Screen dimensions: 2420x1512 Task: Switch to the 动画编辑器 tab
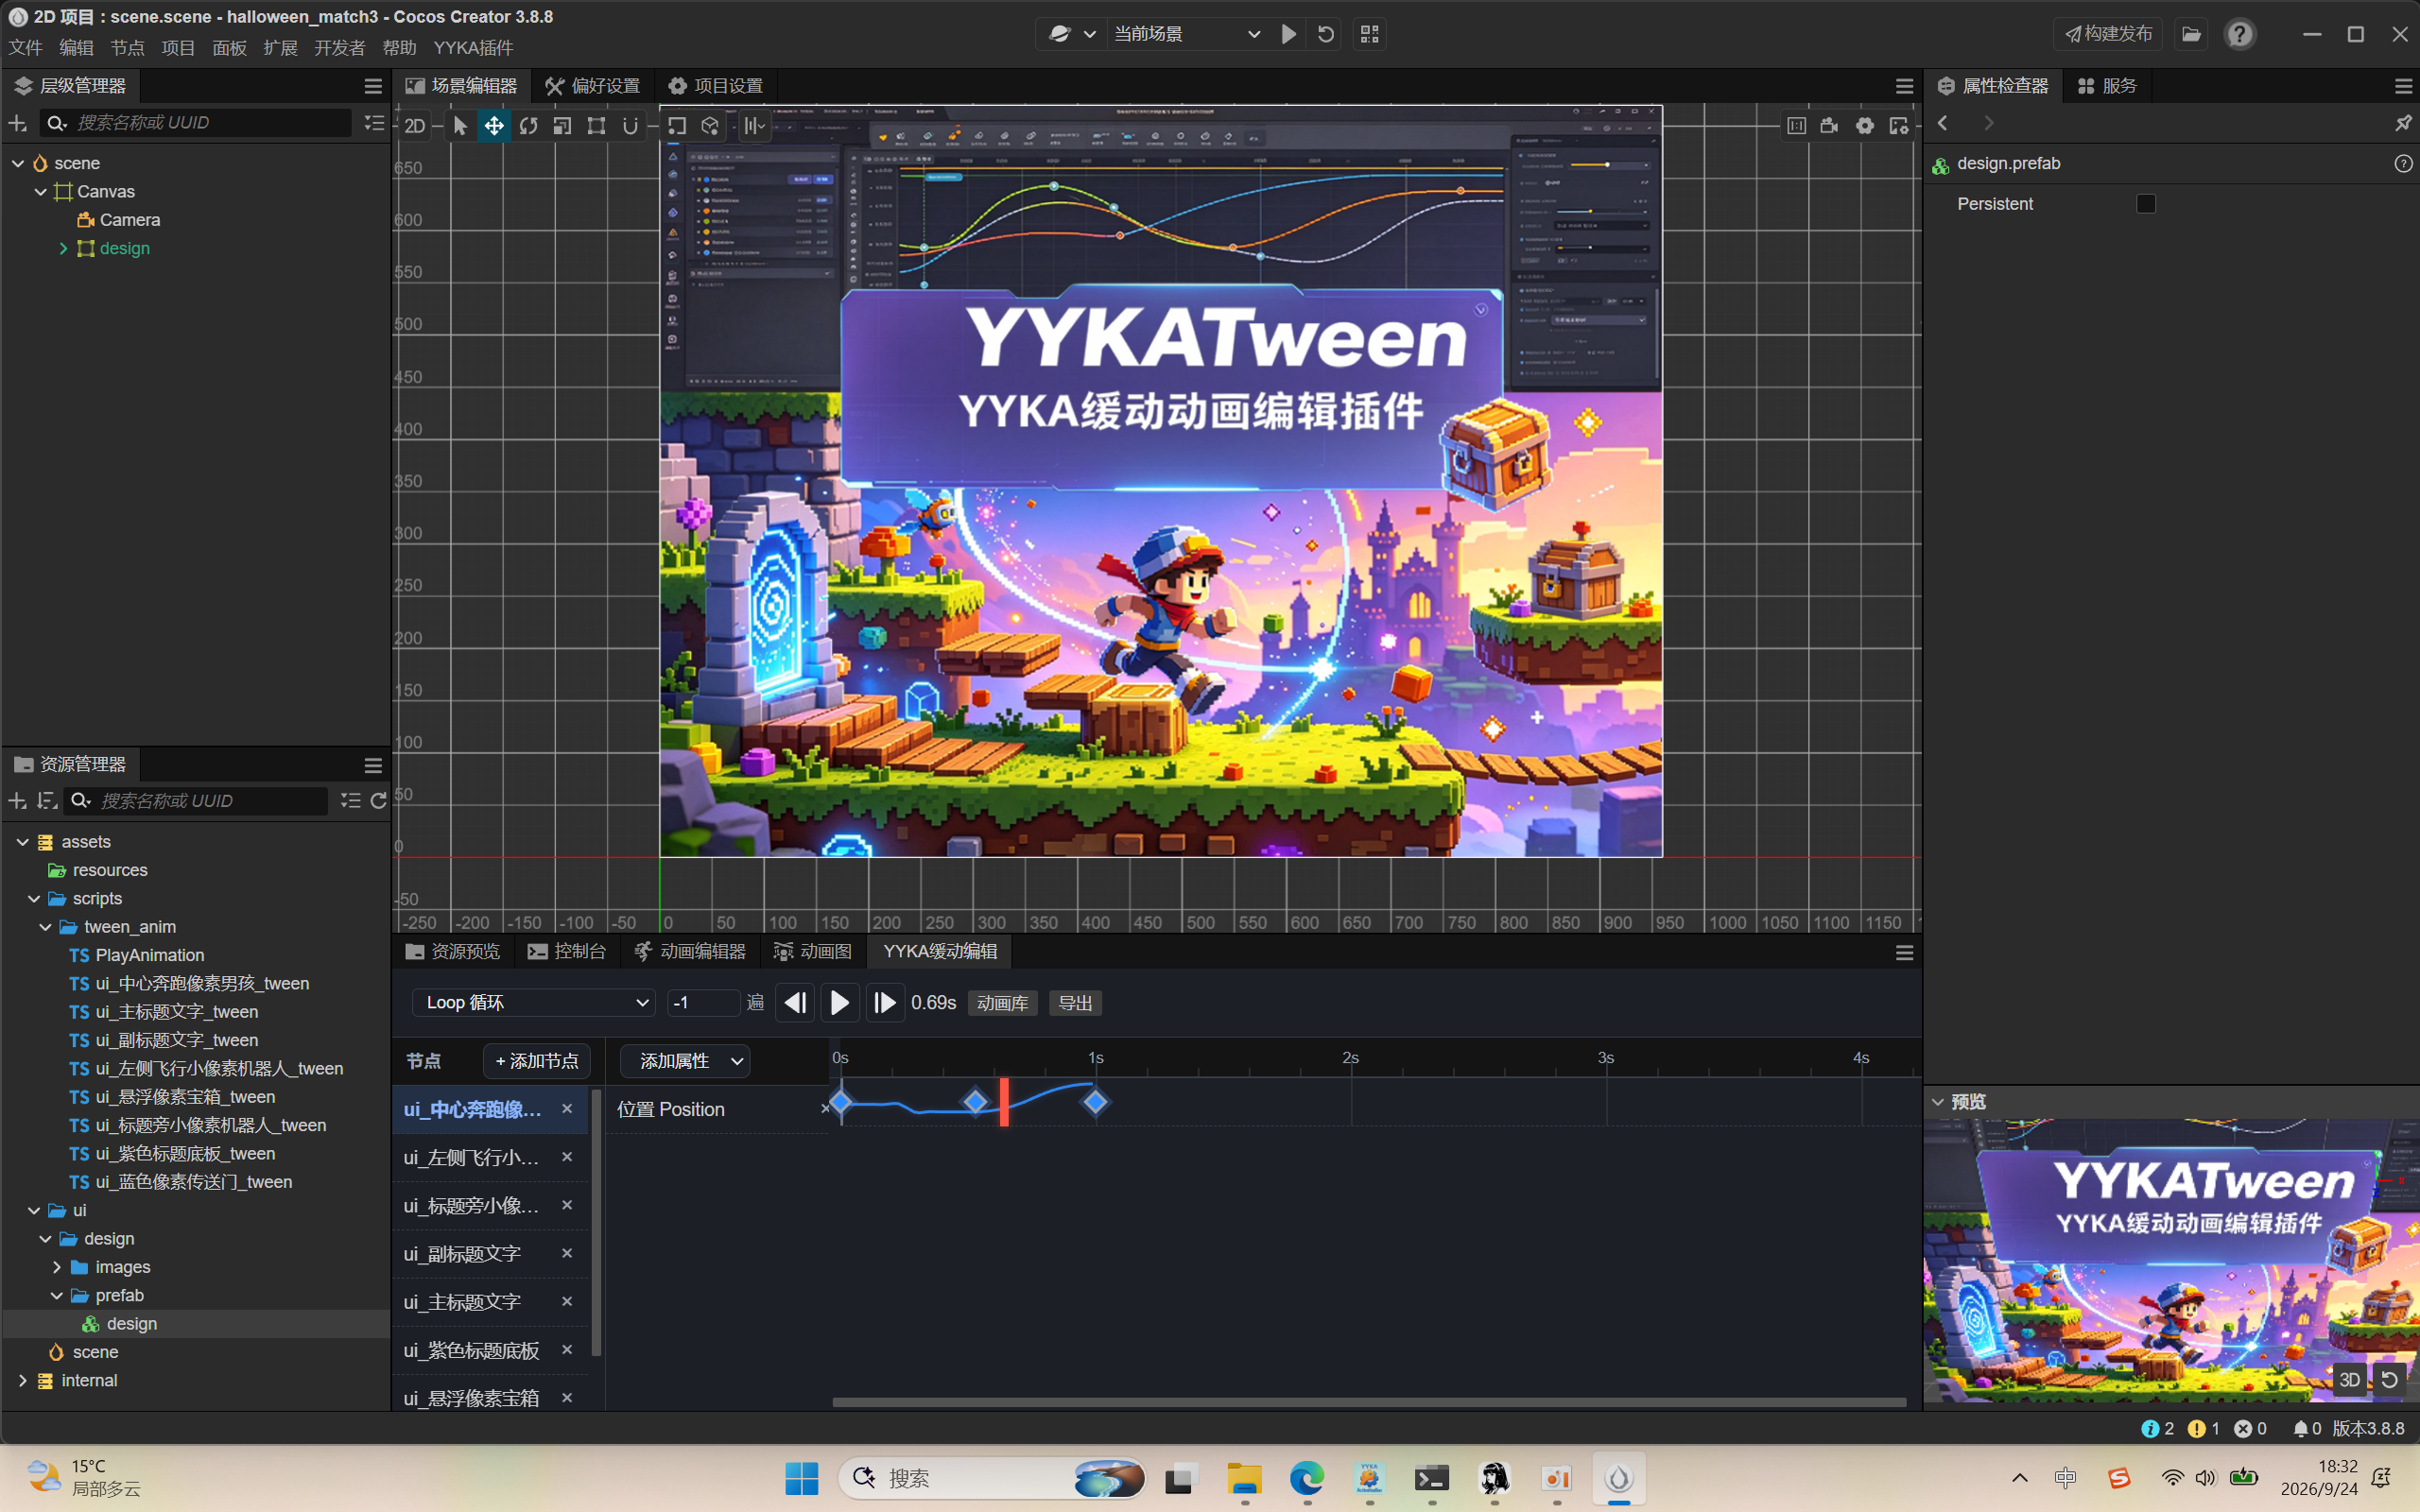click(x=691, y=951)
